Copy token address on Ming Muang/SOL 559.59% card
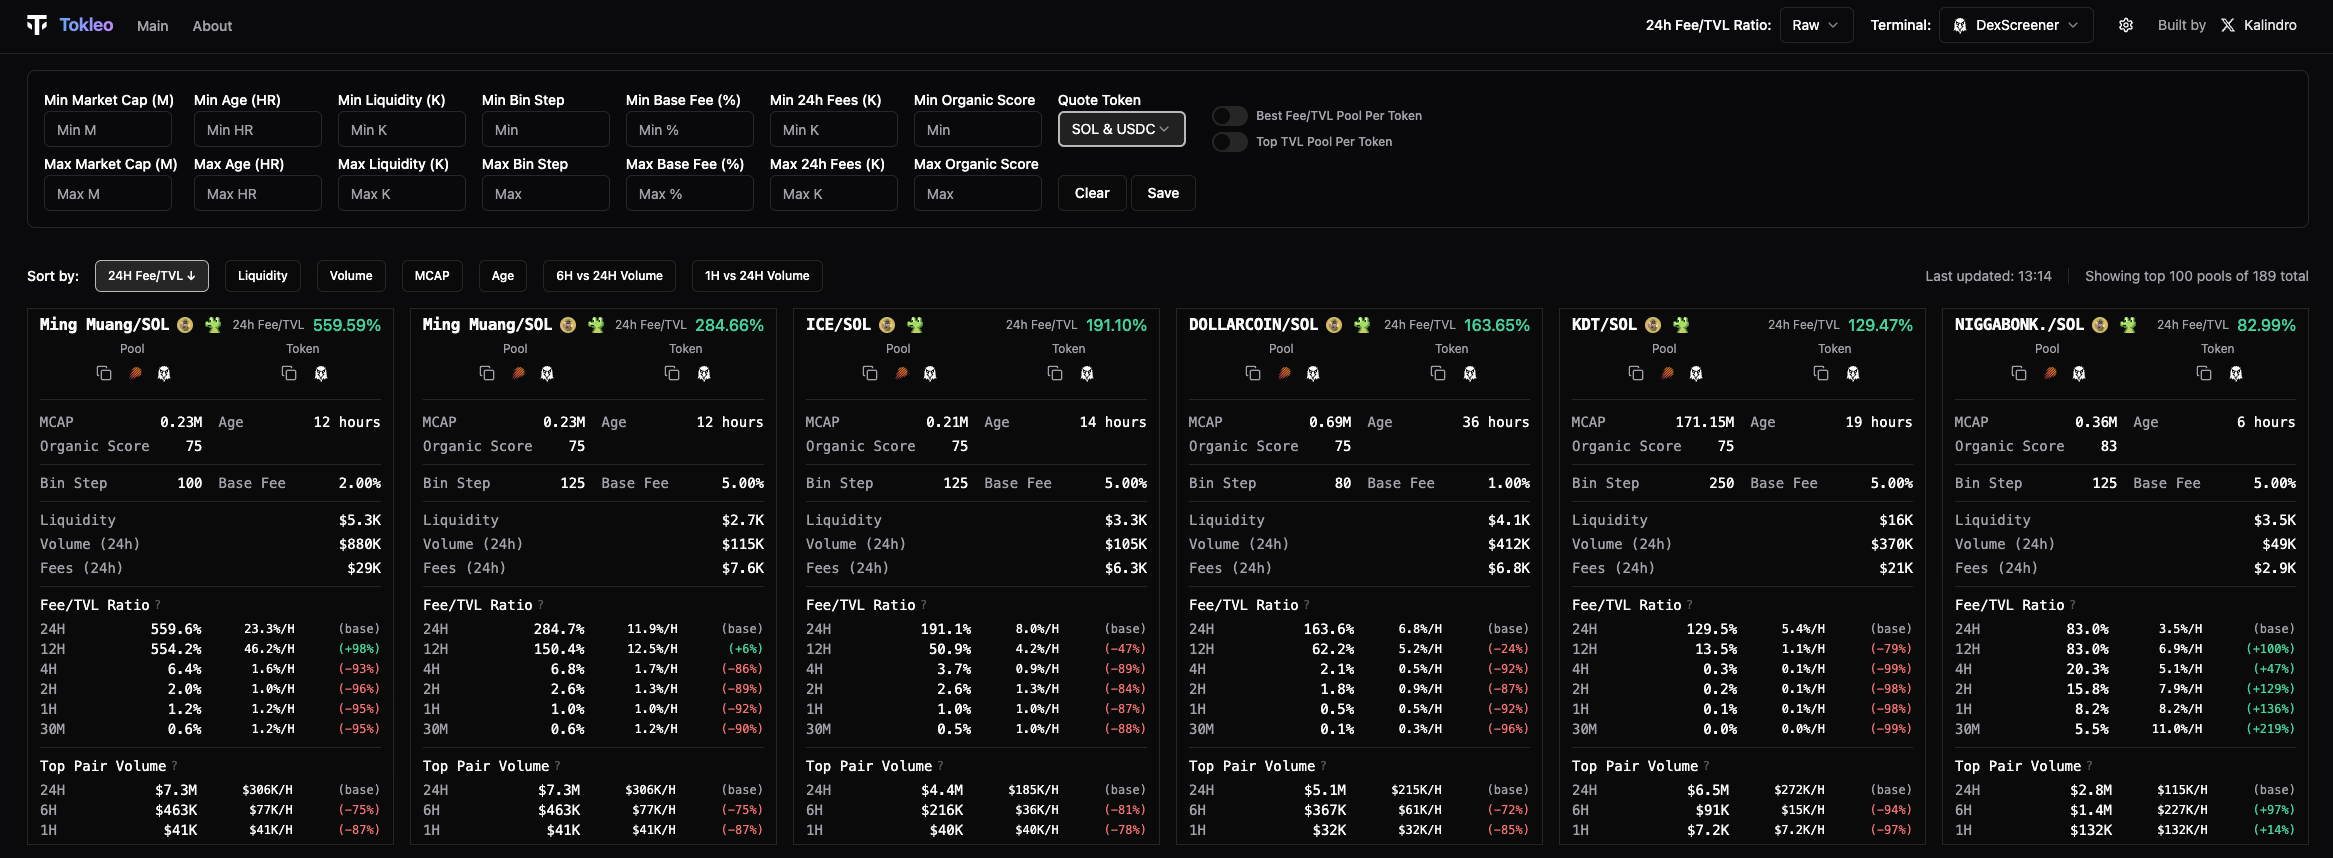Screen dimensions: 2333x858 click(x=289, y=373)
